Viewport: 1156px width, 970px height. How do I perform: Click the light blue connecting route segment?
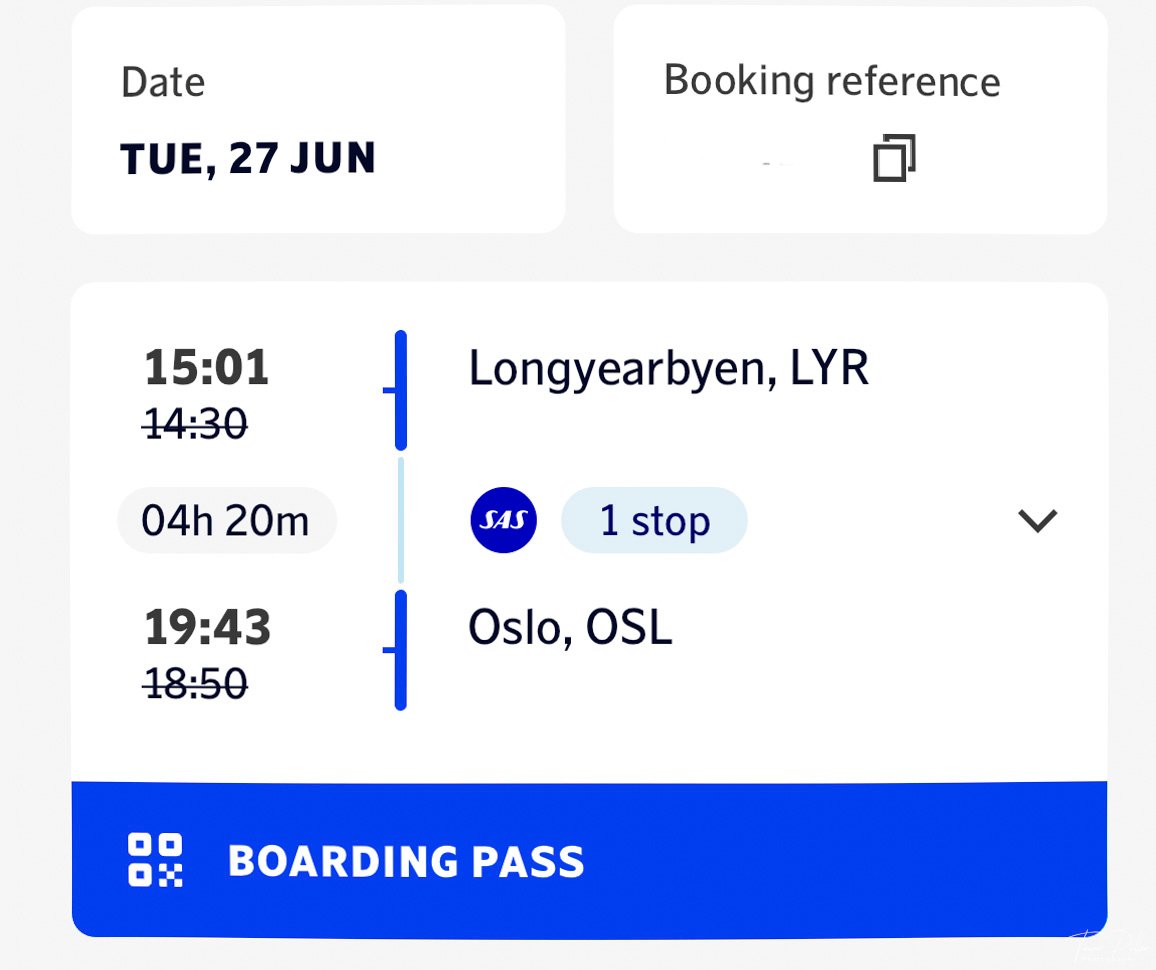coord(400,520)
